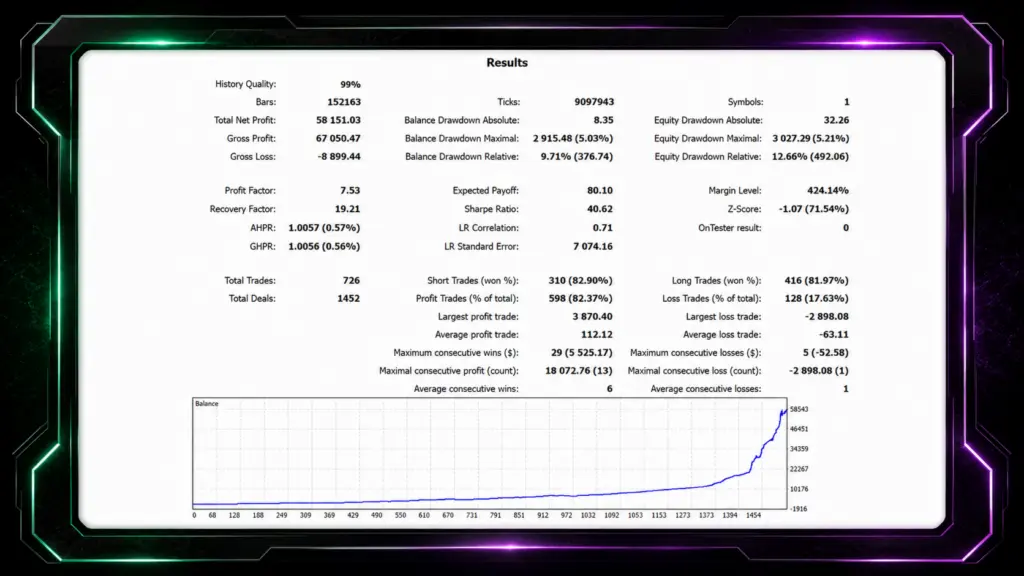
Task: Click Loss Trades value 128 (17.63%)
Action: [816, 298]
